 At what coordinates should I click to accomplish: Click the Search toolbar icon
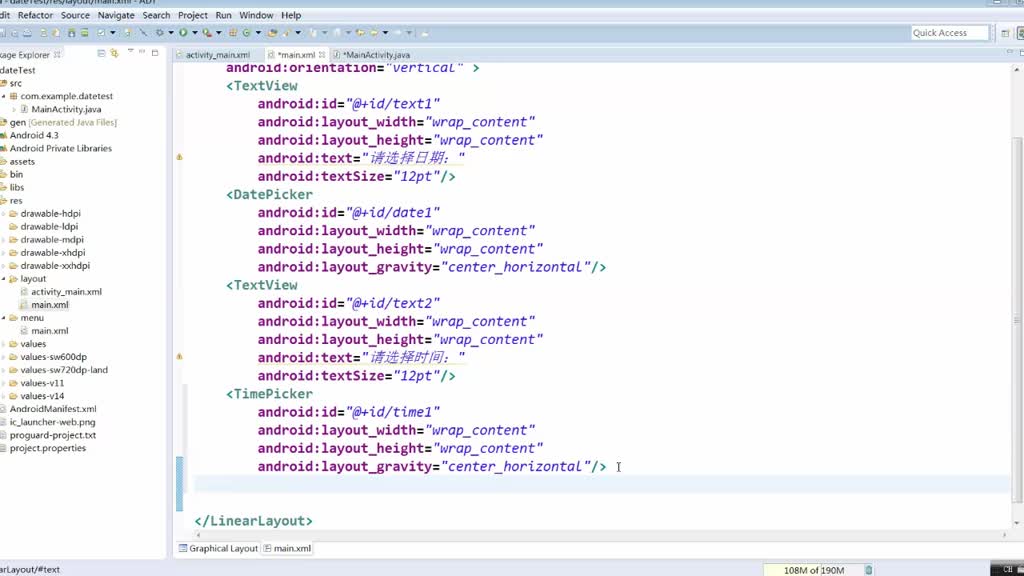pos(286,33)
